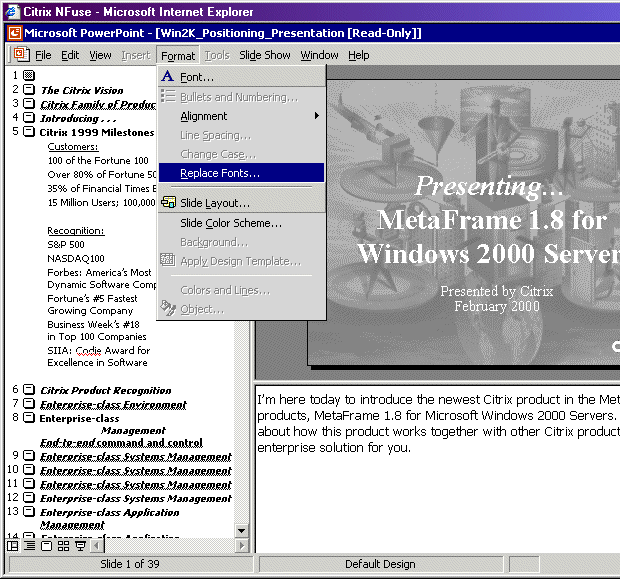The width and height of the screenshot is (620, 579).
Task: Click 'End-to-end command and control' outline text
Action: 121,442
